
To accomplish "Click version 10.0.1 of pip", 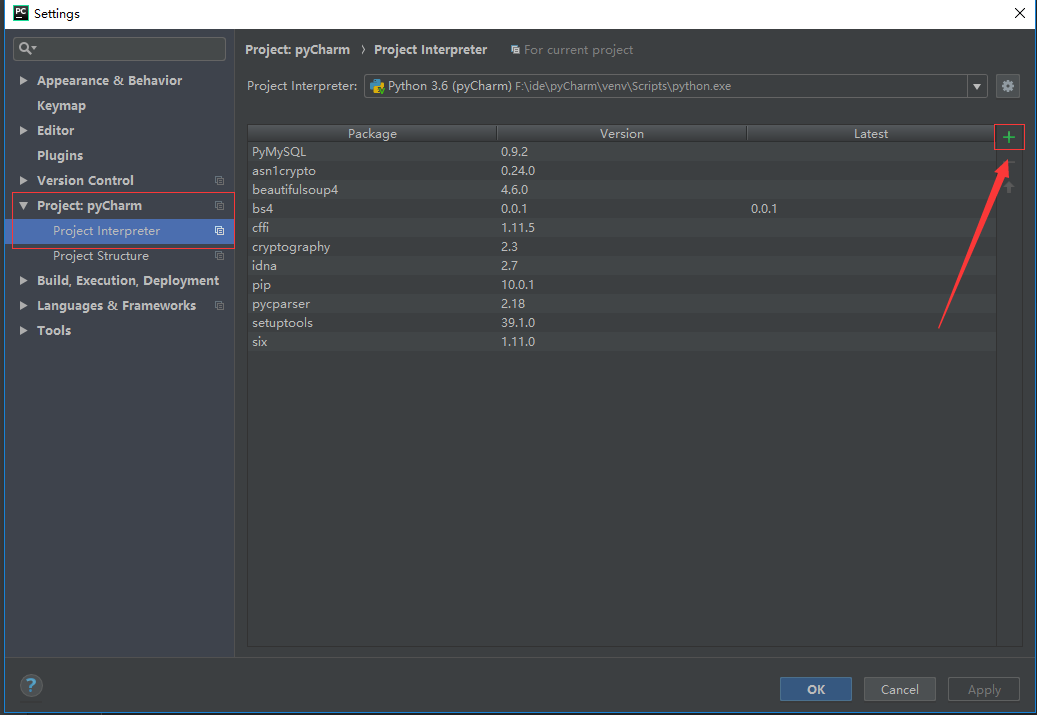I will (x=518, y=284).
